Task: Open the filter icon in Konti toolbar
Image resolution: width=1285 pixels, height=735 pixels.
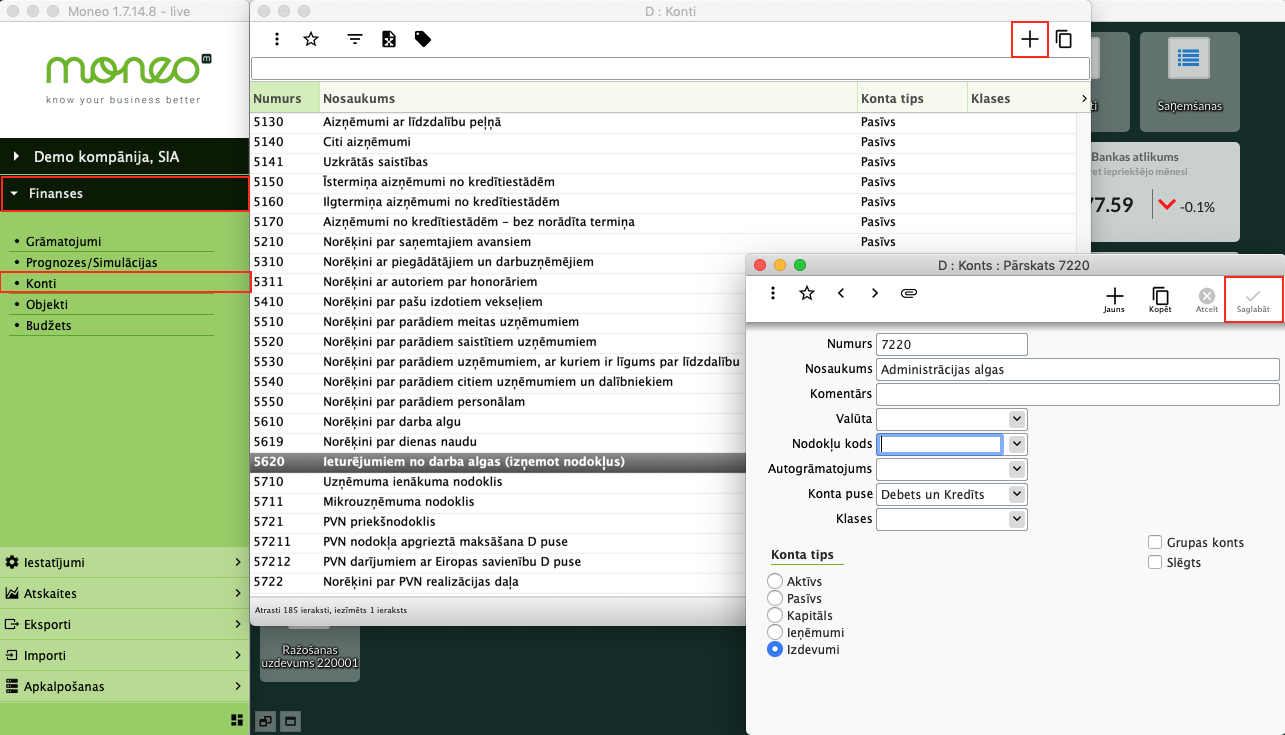Action: coord(355,39)
